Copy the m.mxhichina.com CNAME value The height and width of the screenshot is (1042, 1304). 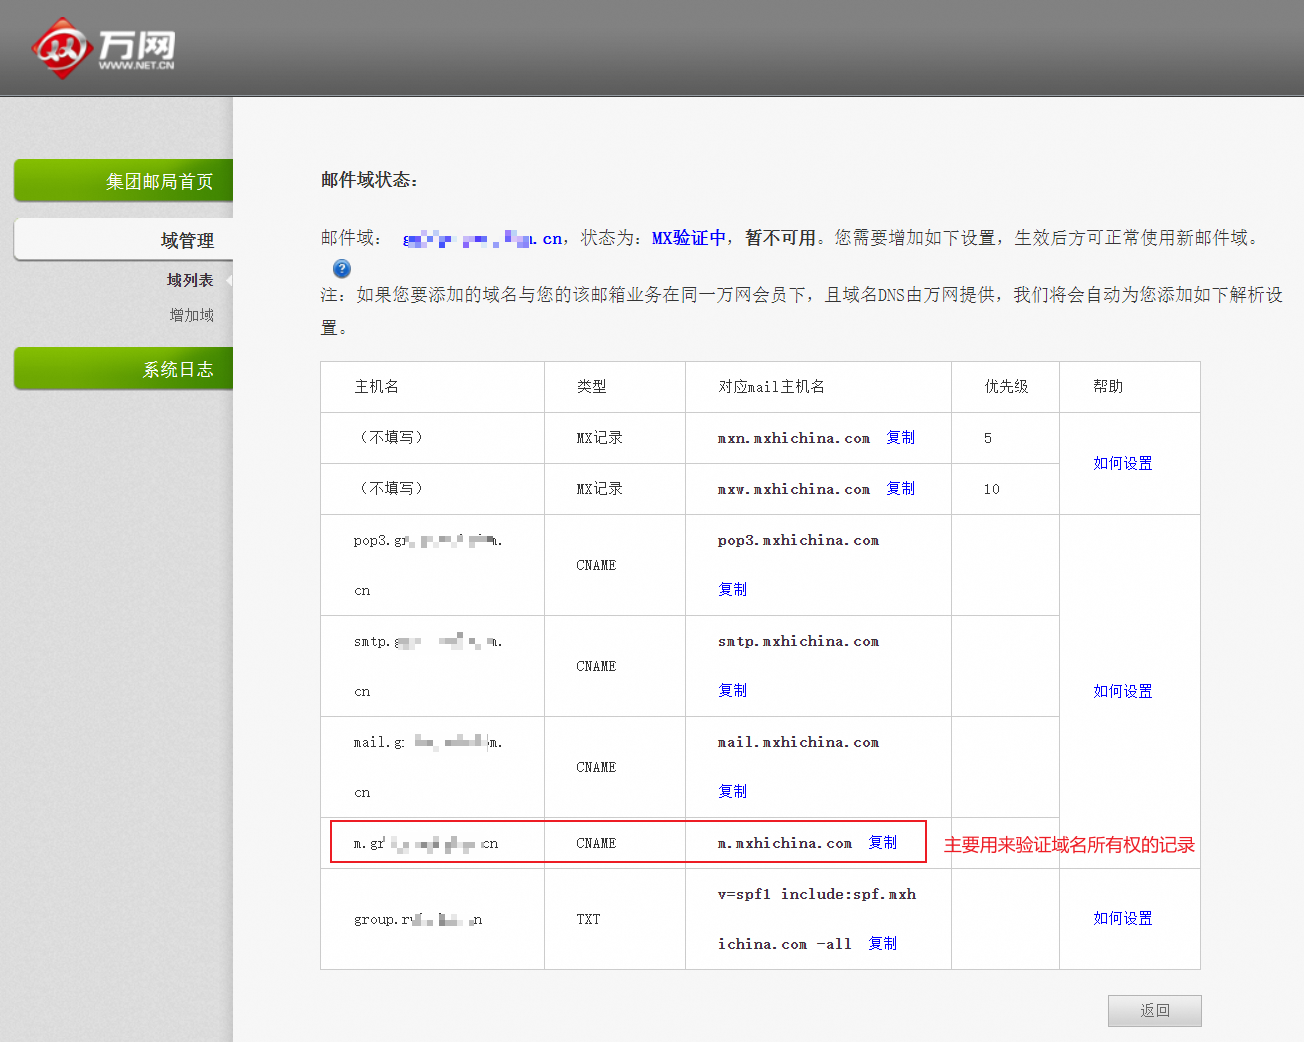[x=882, y=843]
